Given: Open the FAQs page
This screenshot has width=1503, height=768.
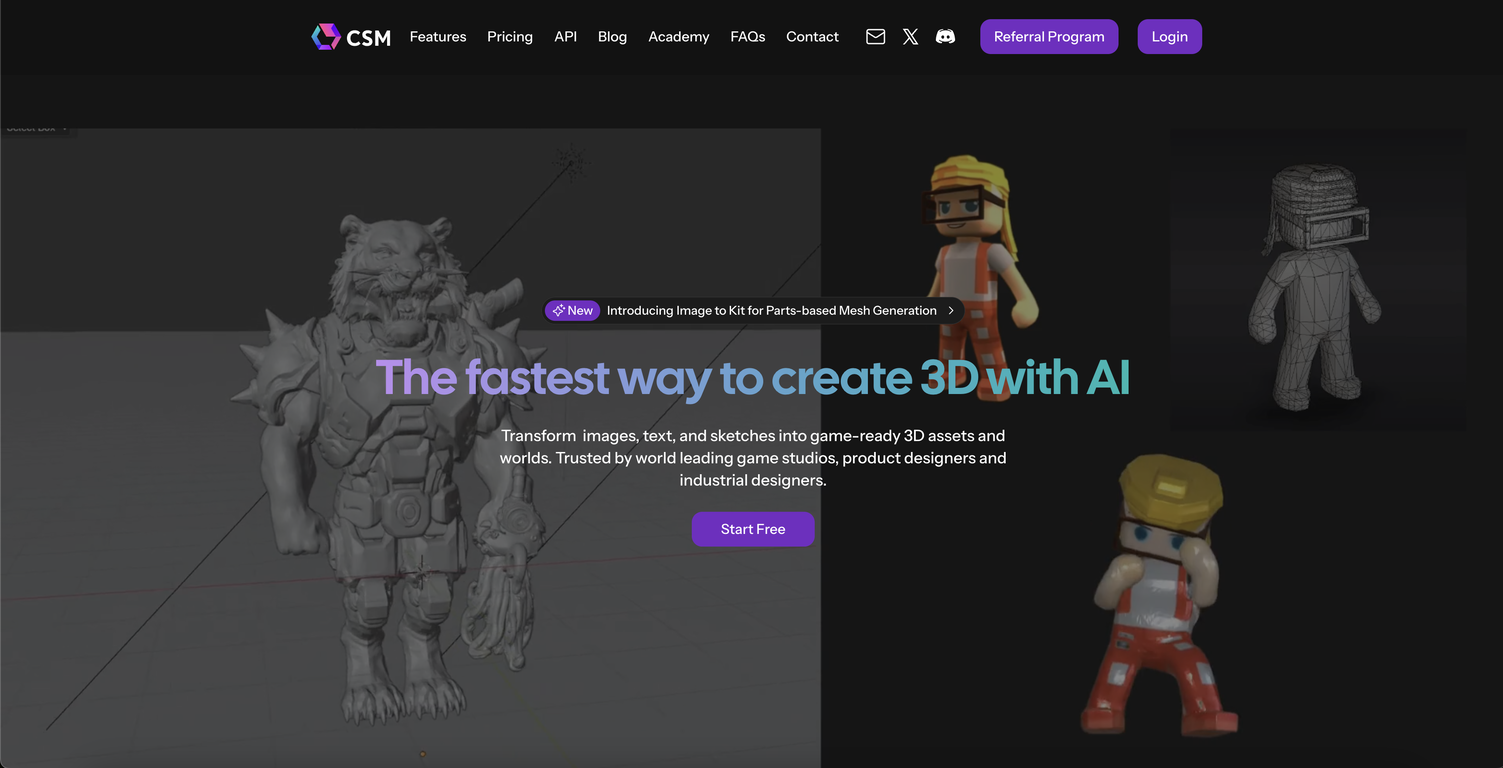Looking at the screenshot, I should pyautogui.click(x=748, y=37).
